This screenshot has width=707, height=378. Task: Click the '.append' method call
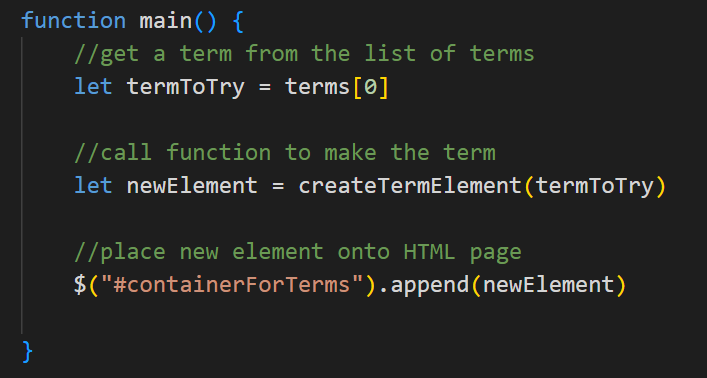(x=424, y=285)
